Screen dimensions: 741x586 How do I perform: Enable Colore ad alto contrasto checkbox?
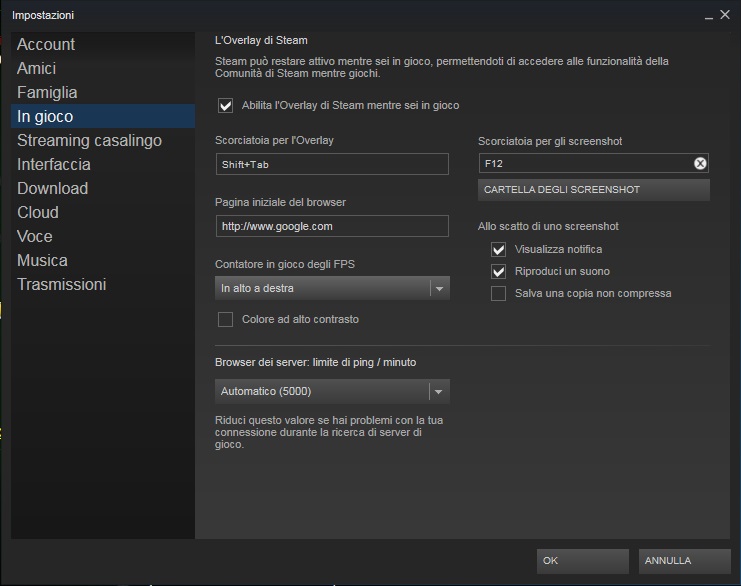[x=225, y=319]
